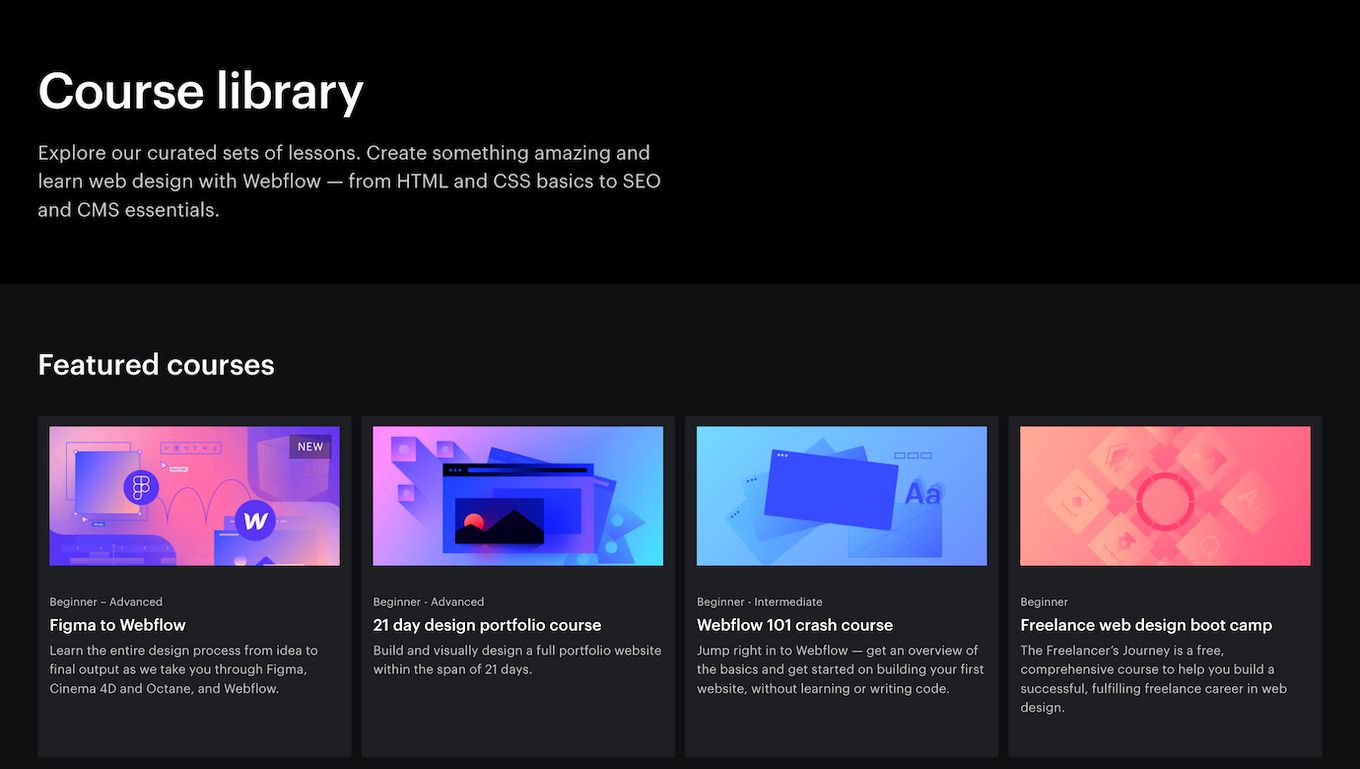Click the Webflow 101 crash course title
The width and height of the screenshot is (1360, 769).
point(795,625)
